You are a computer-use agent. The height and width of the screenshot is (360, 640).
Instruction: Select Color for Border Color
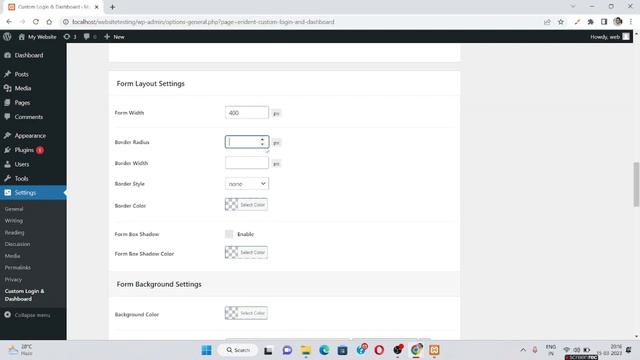tap(246, 204)
